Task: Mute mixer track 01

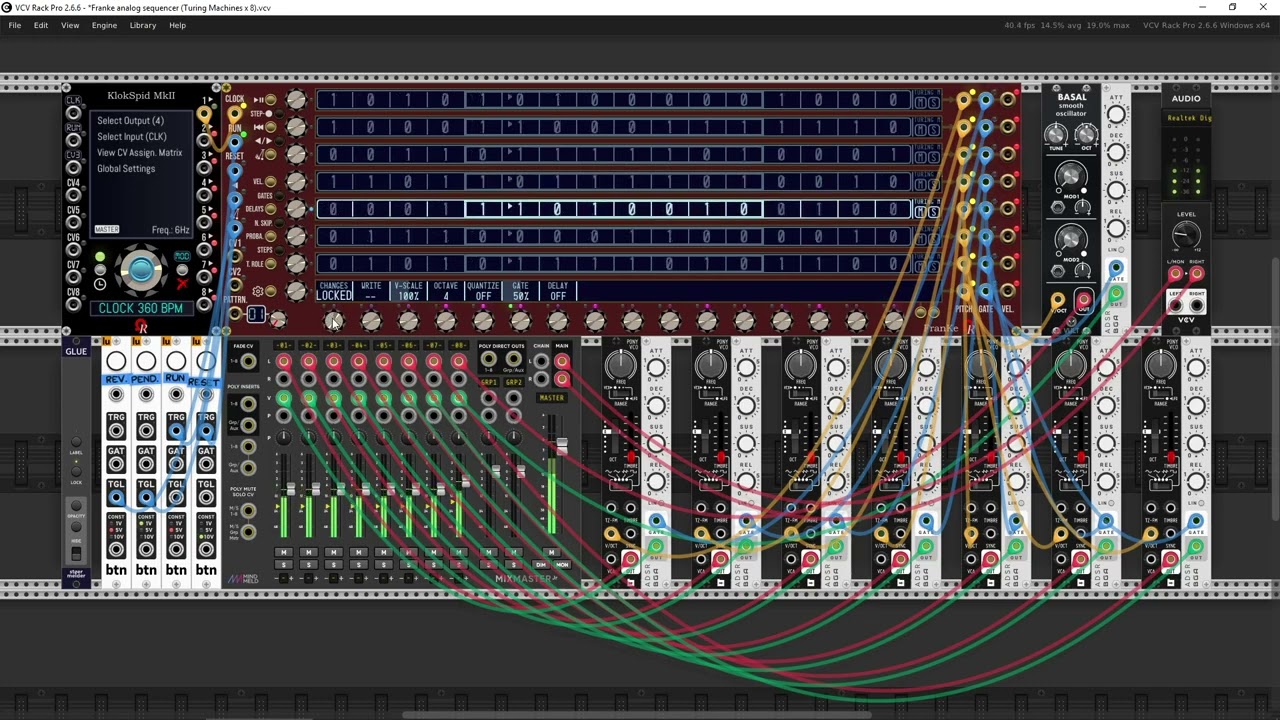Action: [x=284, y=552]
